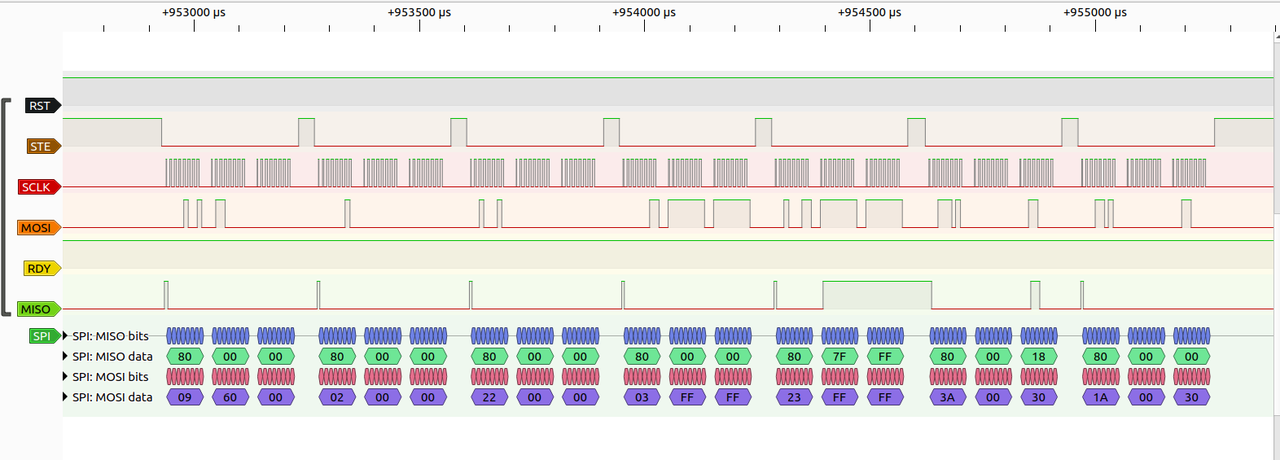Click the MOSI data byte 1A
The image size is (1280, 460).
click(x=1100, y=397)
